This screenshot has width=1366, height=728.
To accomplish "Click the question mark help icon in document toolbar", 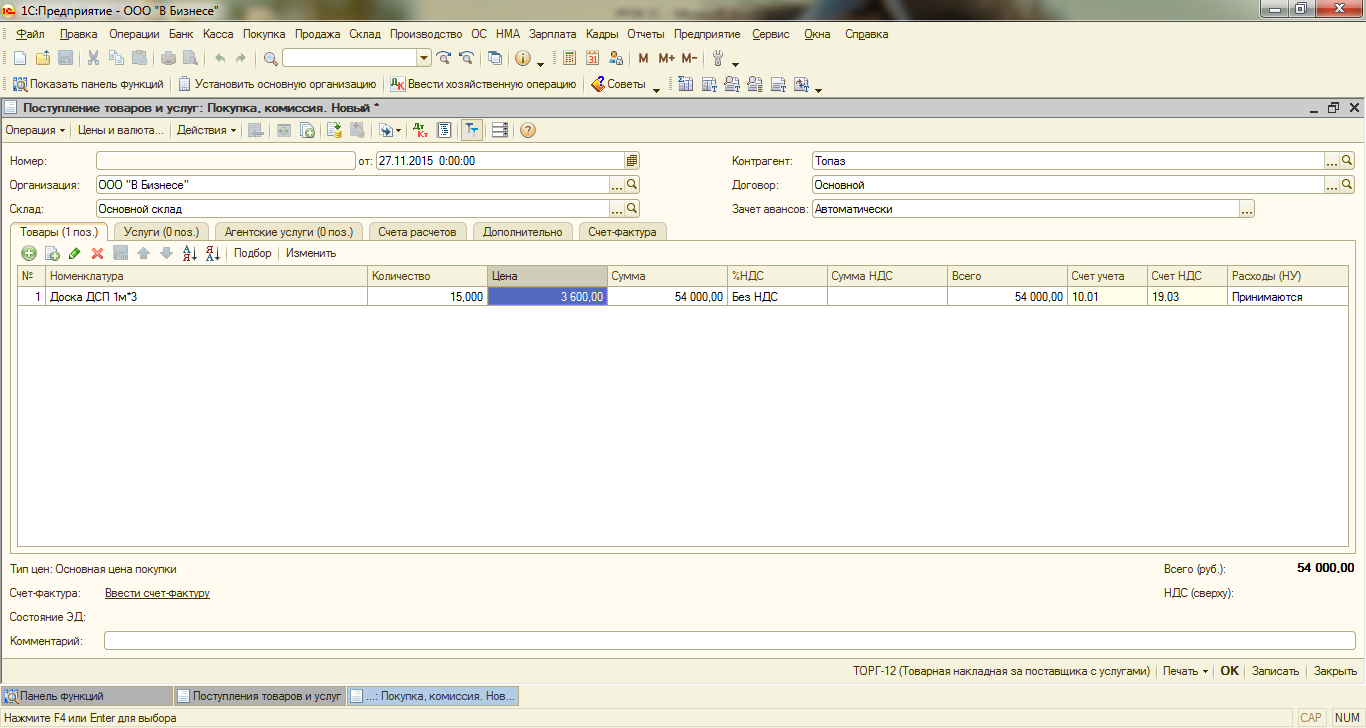I will [x=528, y=130].
